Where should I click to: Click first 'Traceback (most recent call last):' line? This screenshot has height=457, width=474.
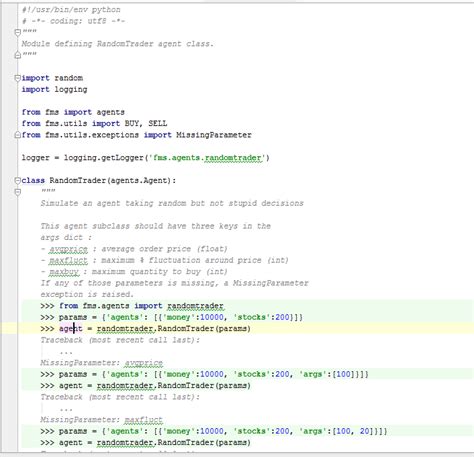click(120, 340)
